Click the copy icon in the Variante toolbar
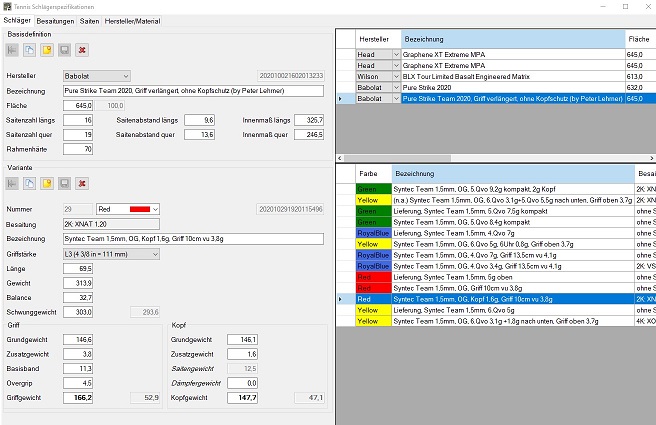The image size is (656, 425). [x=30, y=183]
